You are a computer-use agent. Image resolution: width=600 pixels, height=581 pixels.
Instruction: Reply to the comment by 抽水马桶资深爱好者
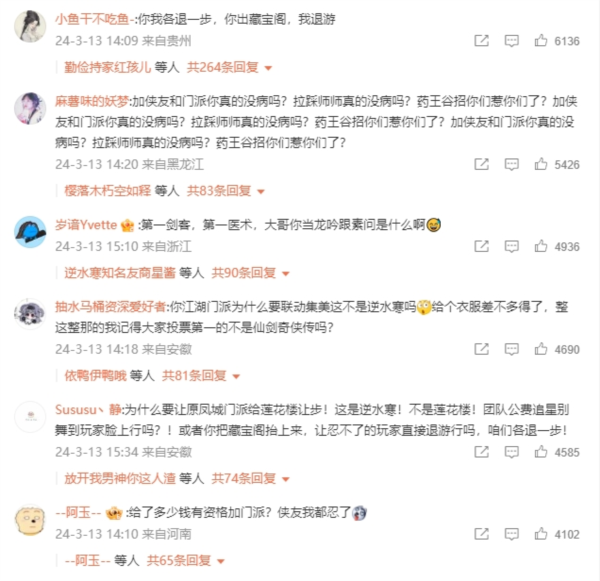[x=511, y=349]
